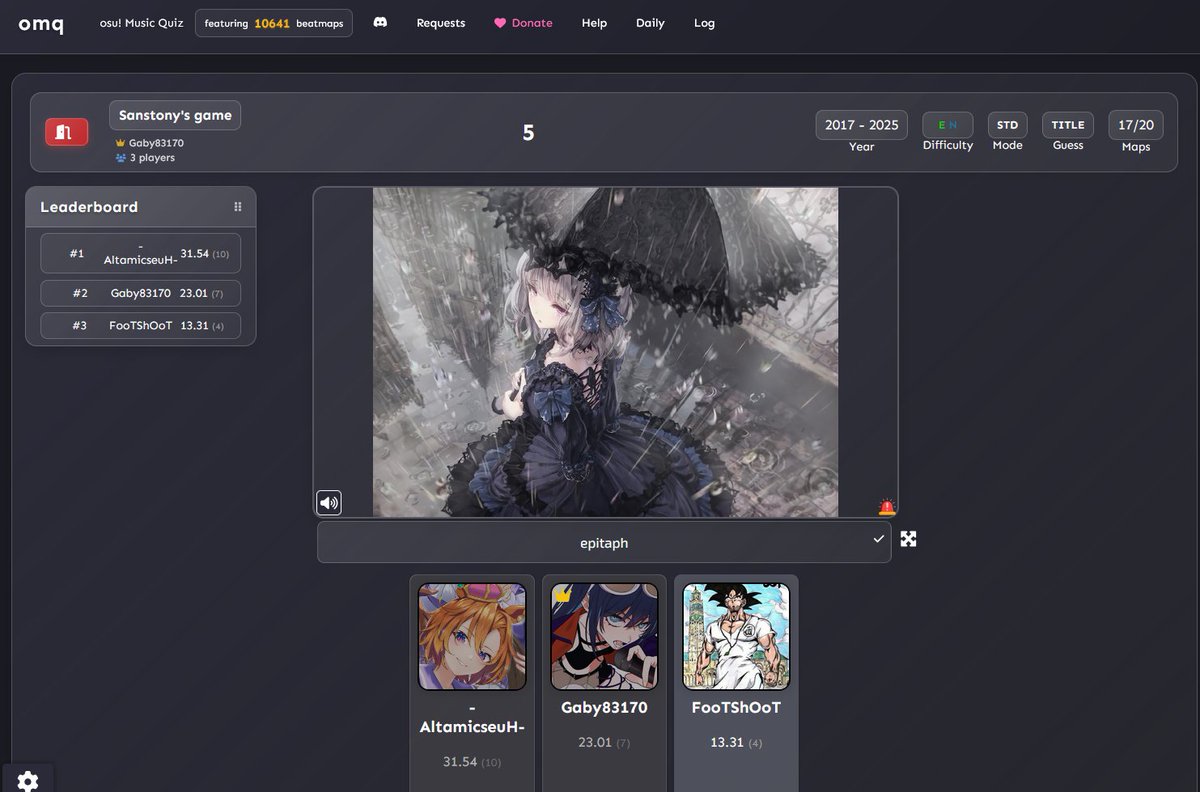Screen dimensions: 1200x792
Task: Open the Log page
Action: click(704, 23)
